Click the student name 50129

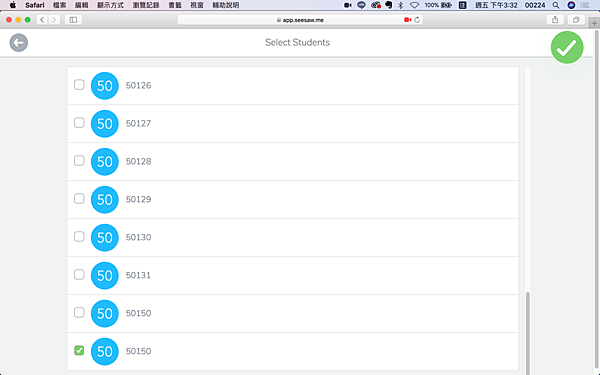(139, 199)
